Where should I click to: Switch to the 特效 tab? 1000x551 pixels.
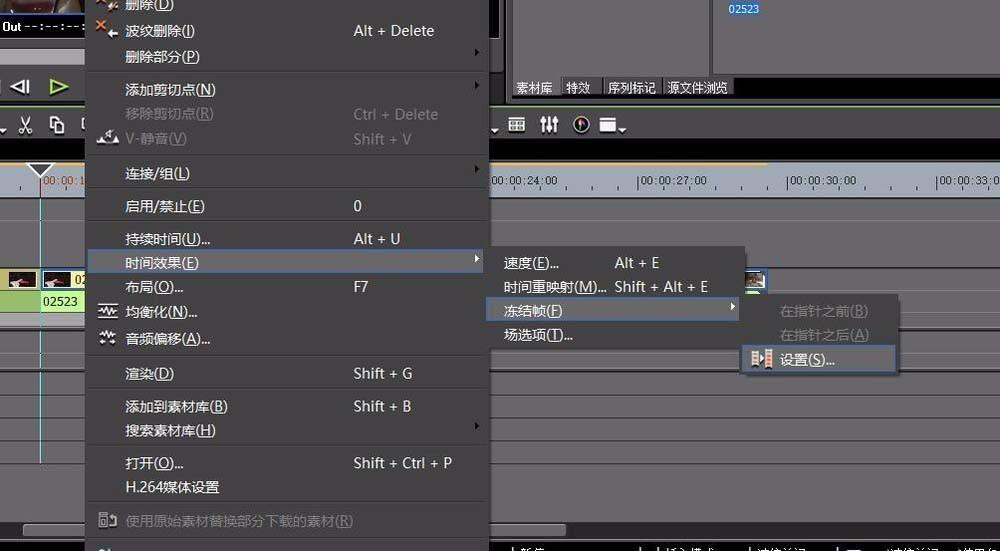578,87
